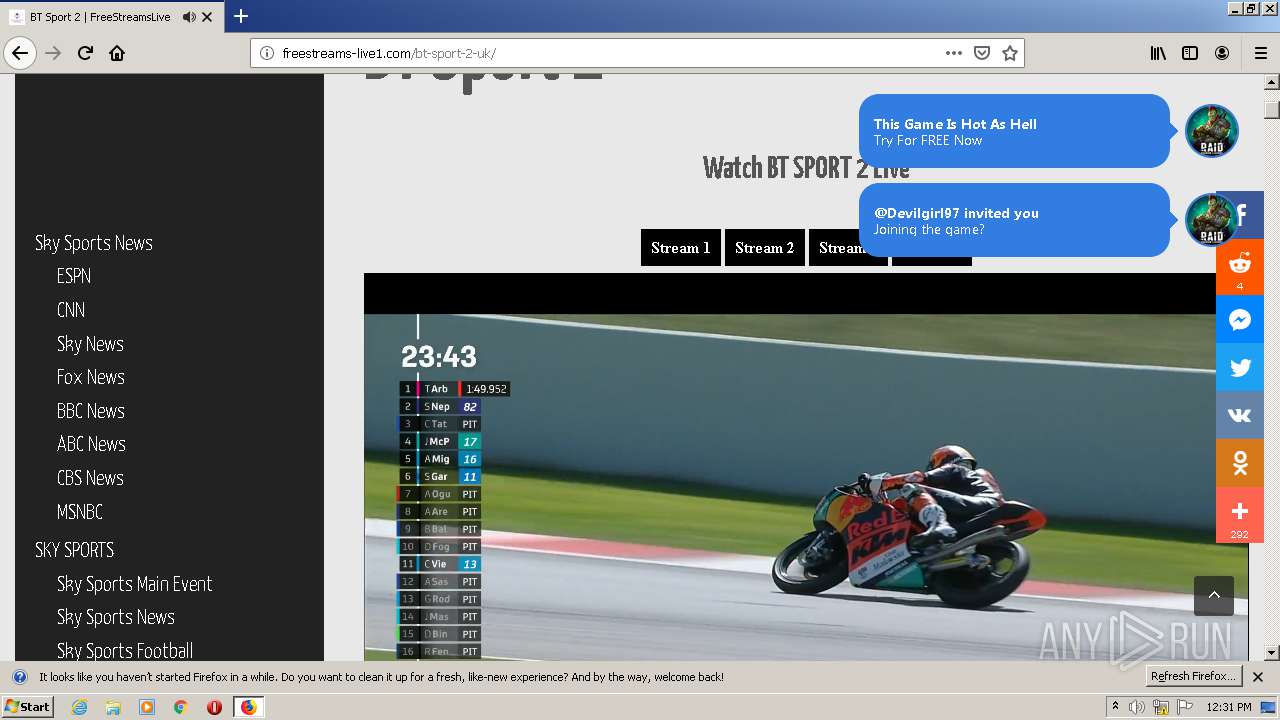Open the ABC News channel link
Viewport: 1280px width, 720px height.
click(x=91, y=444)
